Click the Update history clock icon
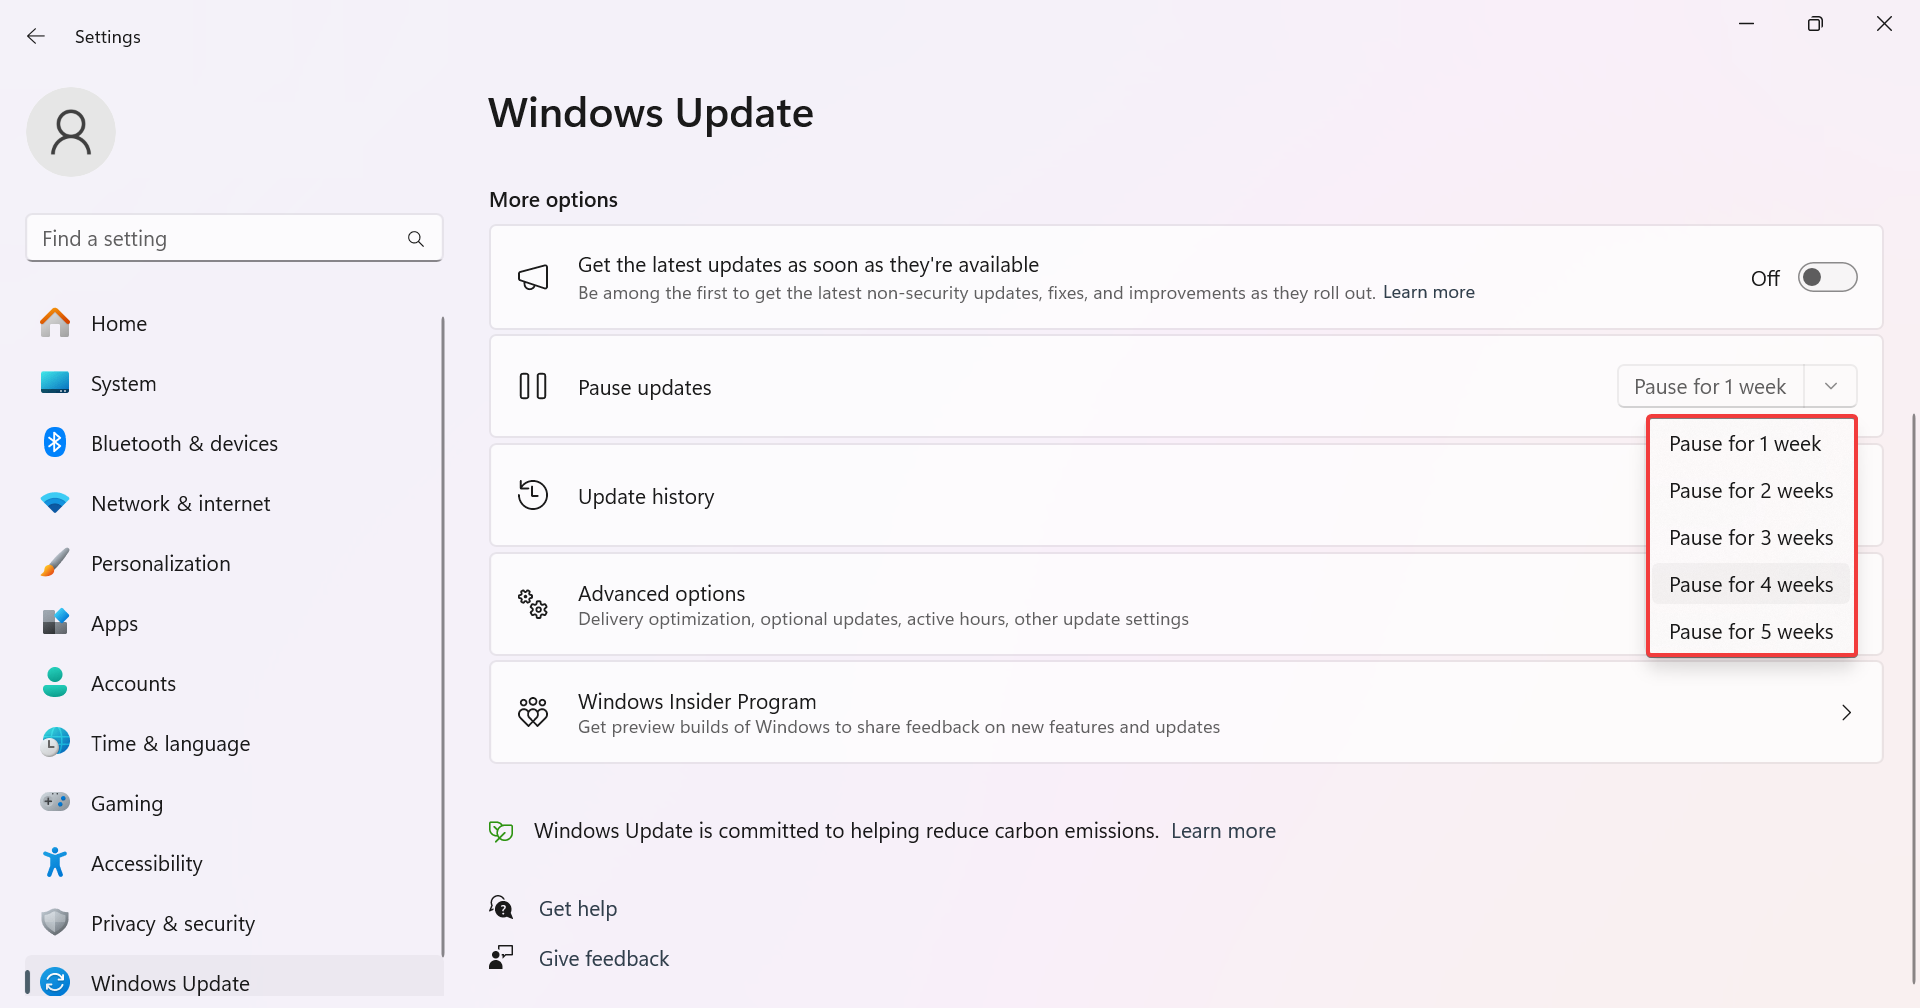Screen dimensions: 1920x1008 coord(533,495)
